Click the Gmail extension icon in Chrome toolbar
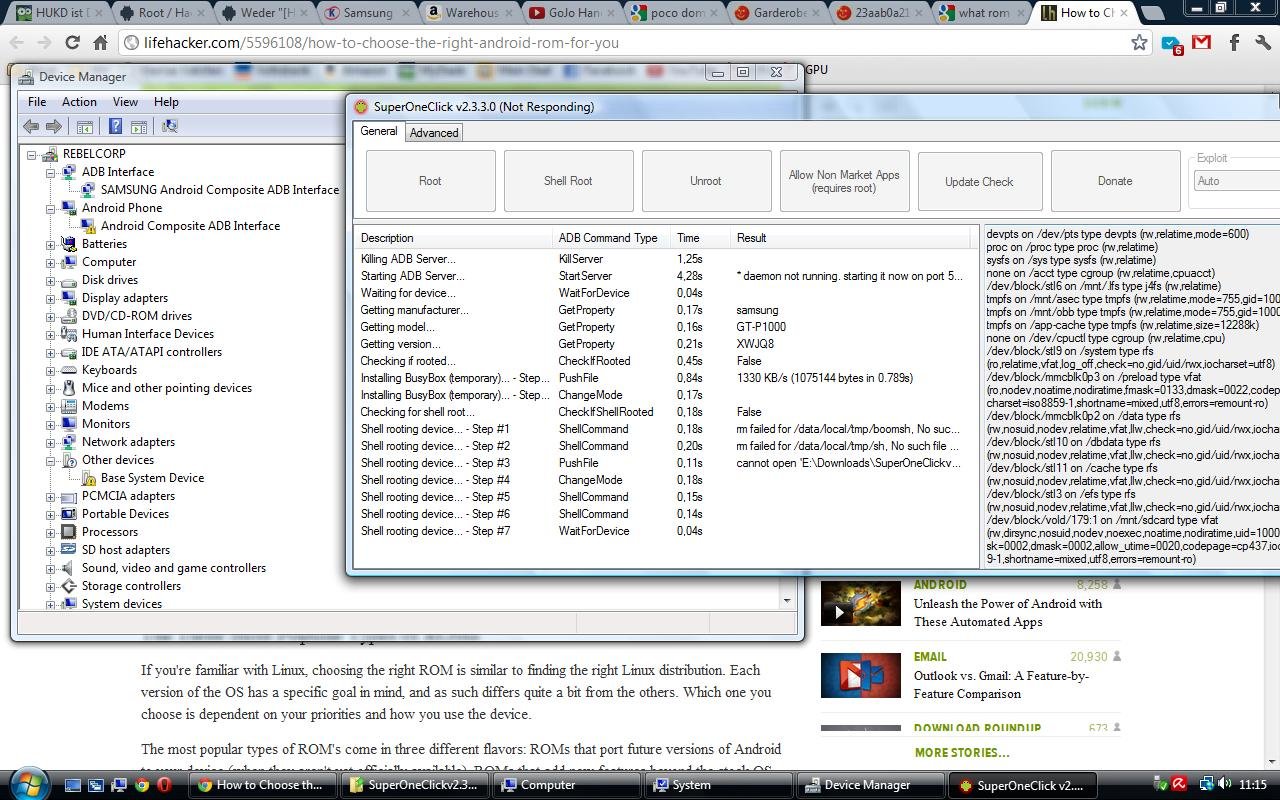This screenshot has height=800, width=1280. [x=1202, y=43]
